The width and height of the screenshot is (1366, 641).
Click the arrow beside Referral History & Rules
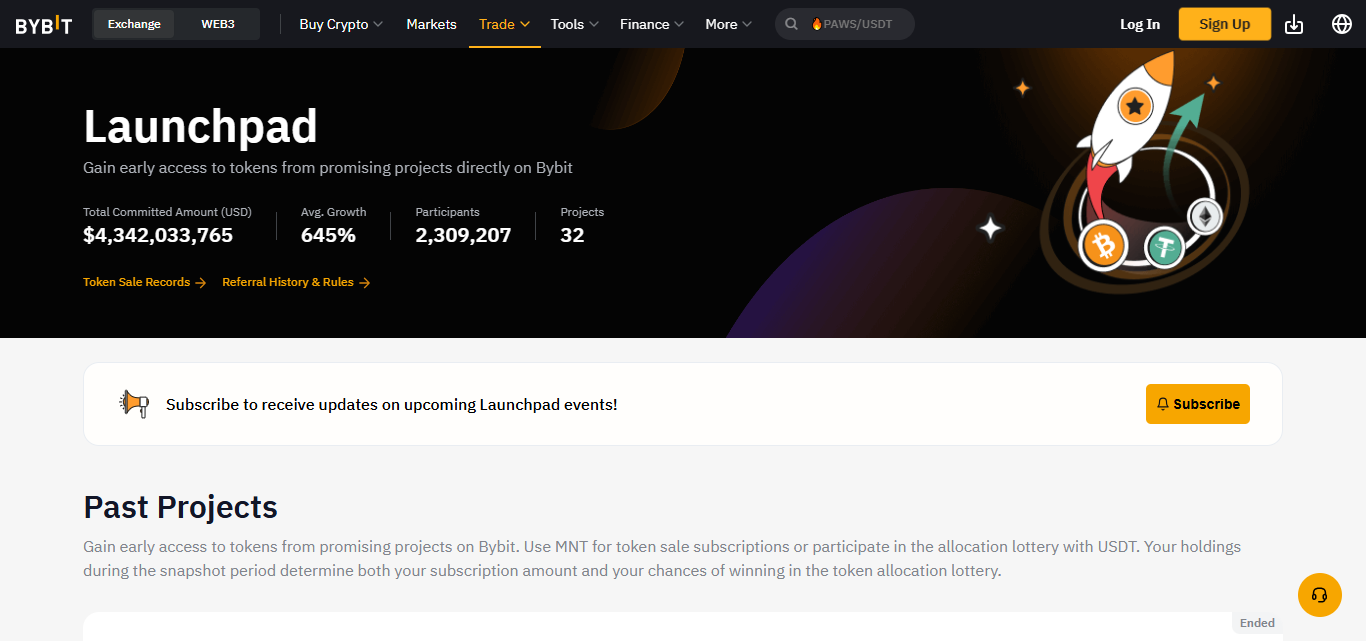[x=365, y=283]
